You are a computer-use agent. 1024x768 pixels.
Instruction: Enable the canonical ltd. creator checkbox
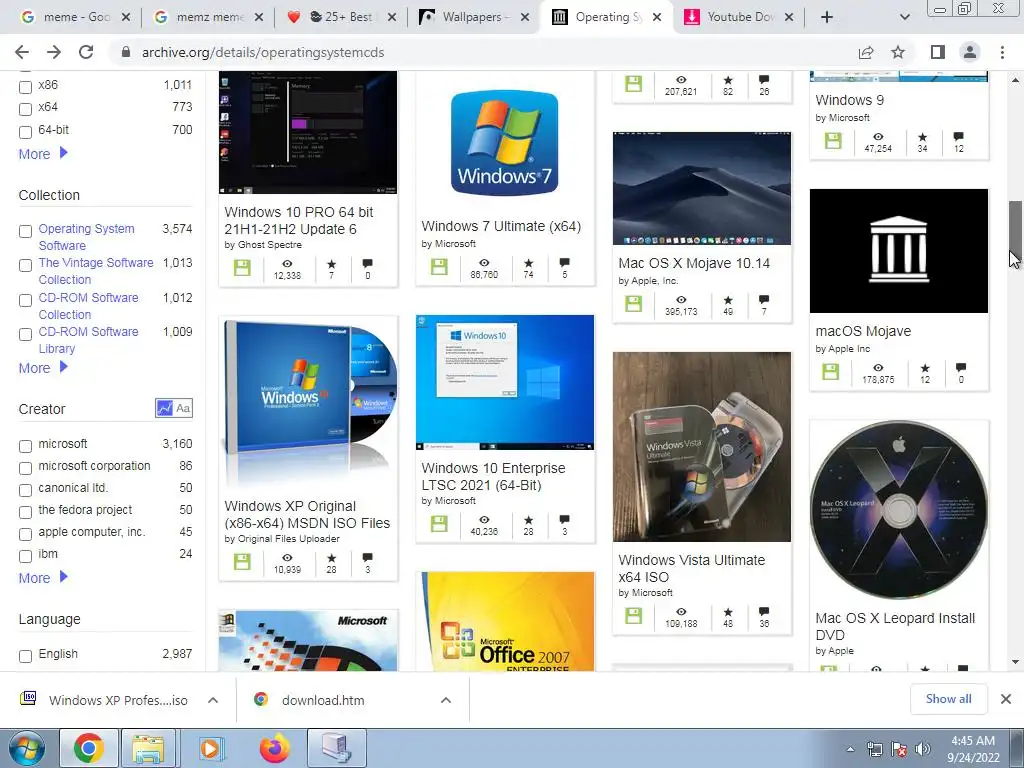click(x=25, y=490)
